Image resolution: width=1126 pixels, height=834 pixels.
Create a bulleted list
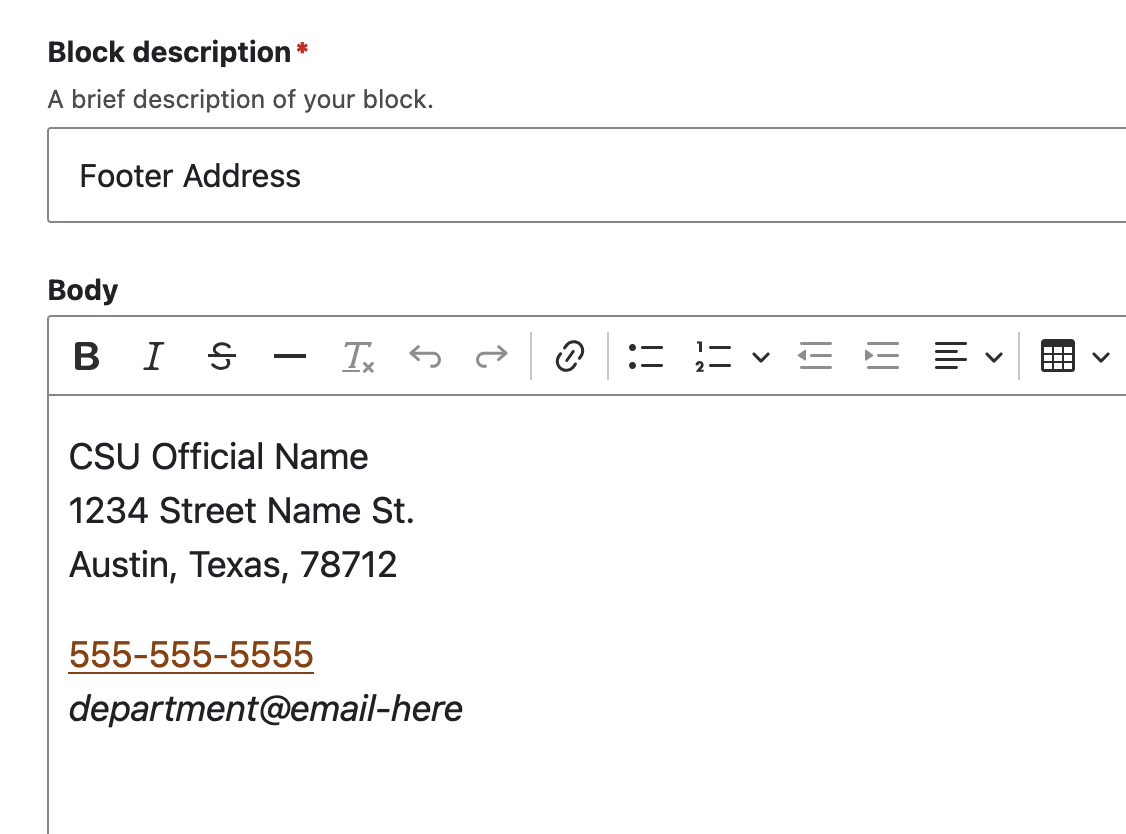646,356
